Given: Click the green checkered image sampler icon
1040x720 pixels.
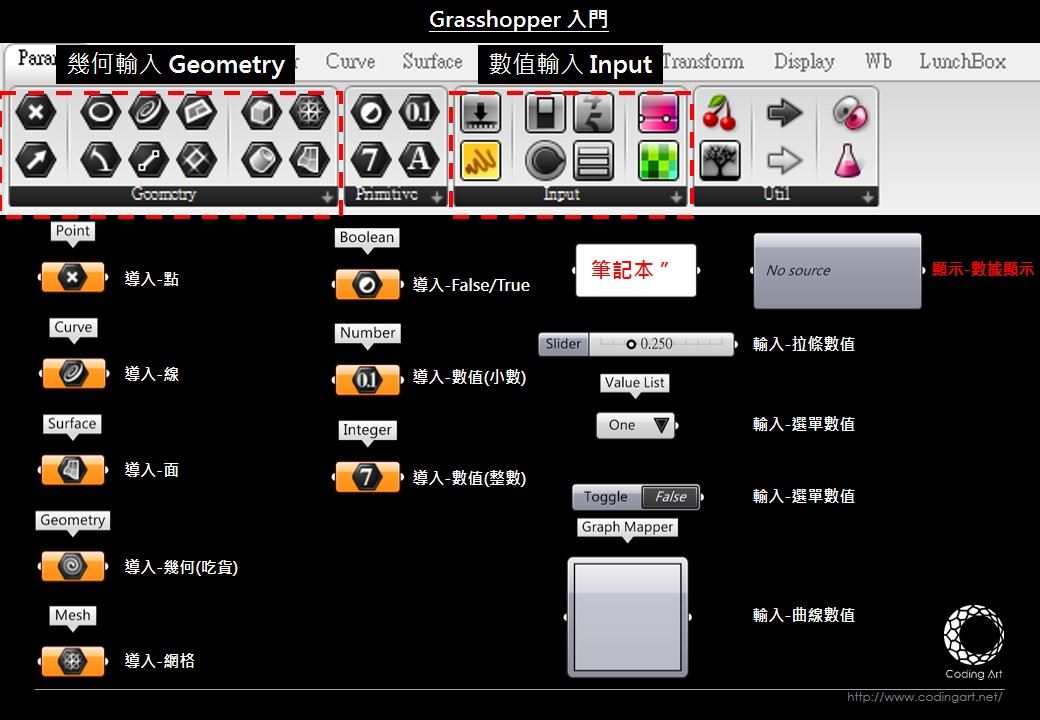Looking at the screenshot, I should point(658,160).
